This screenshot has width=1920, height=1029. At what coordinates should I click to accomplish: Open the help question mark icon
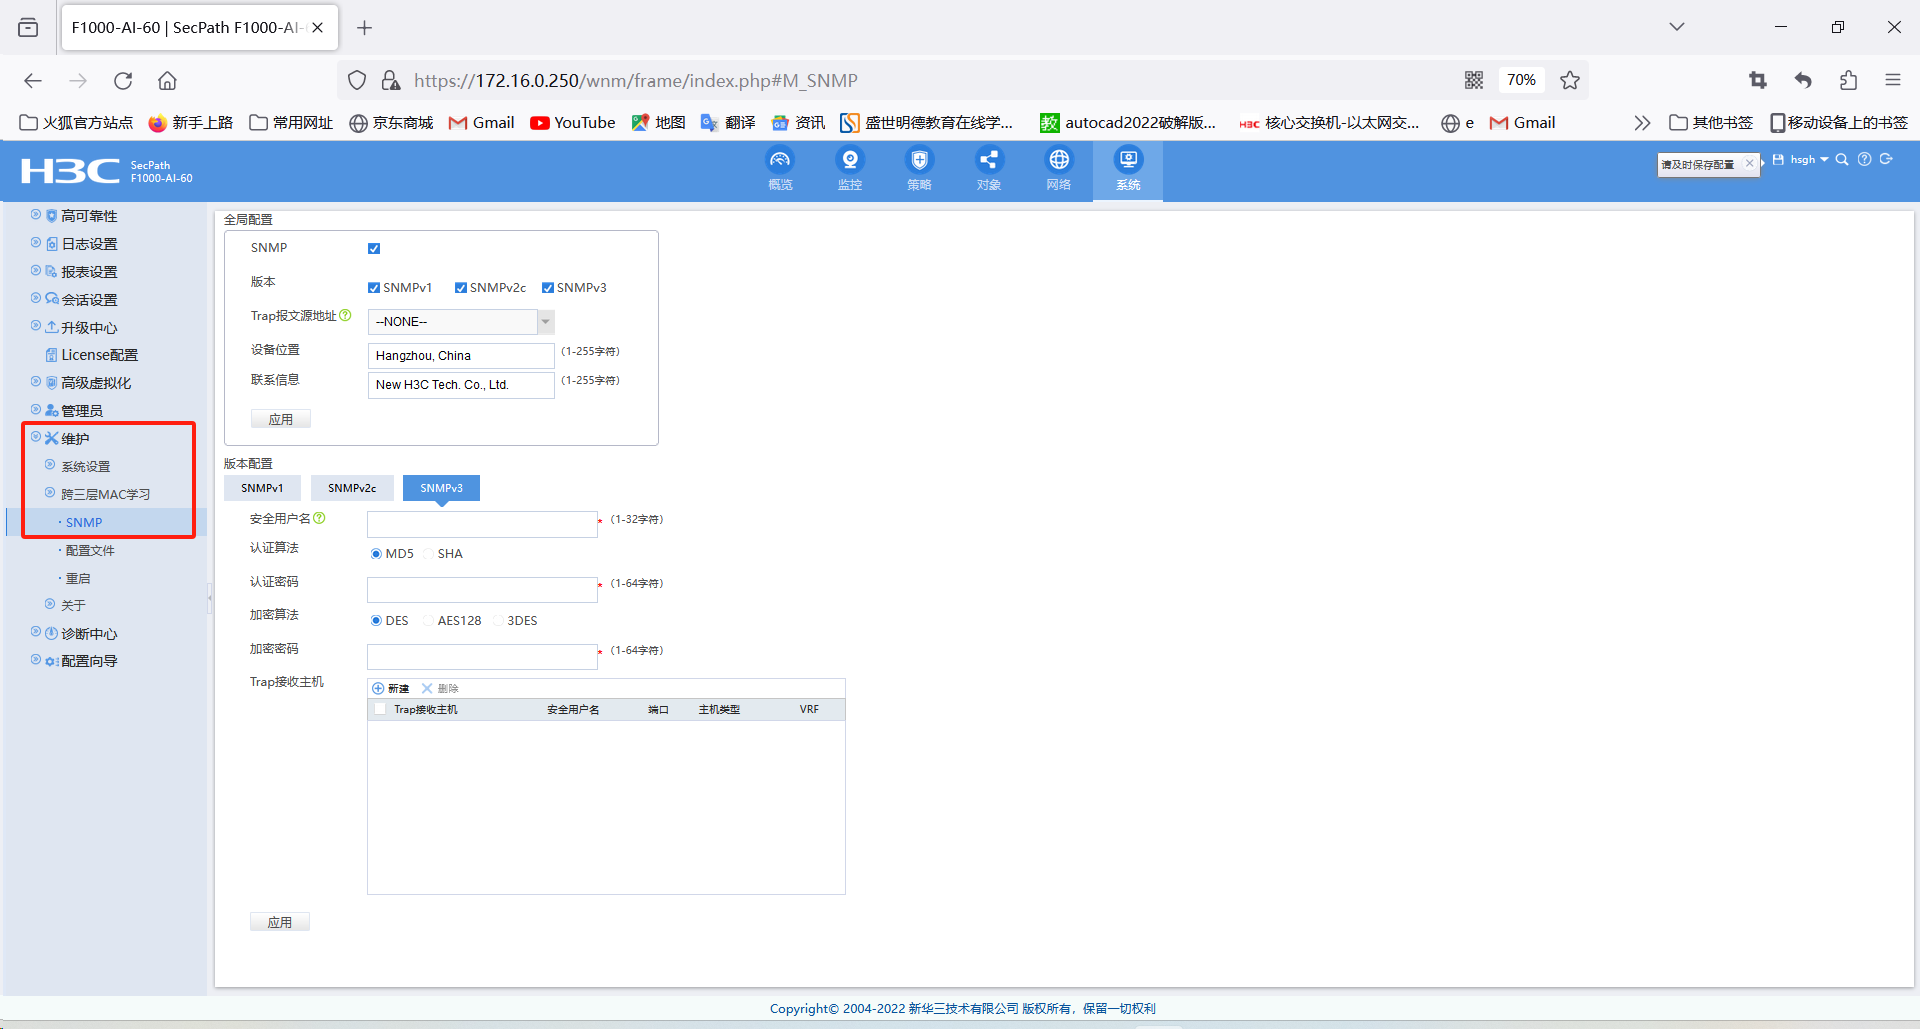pyautogui.click(x=1864, y=160)
